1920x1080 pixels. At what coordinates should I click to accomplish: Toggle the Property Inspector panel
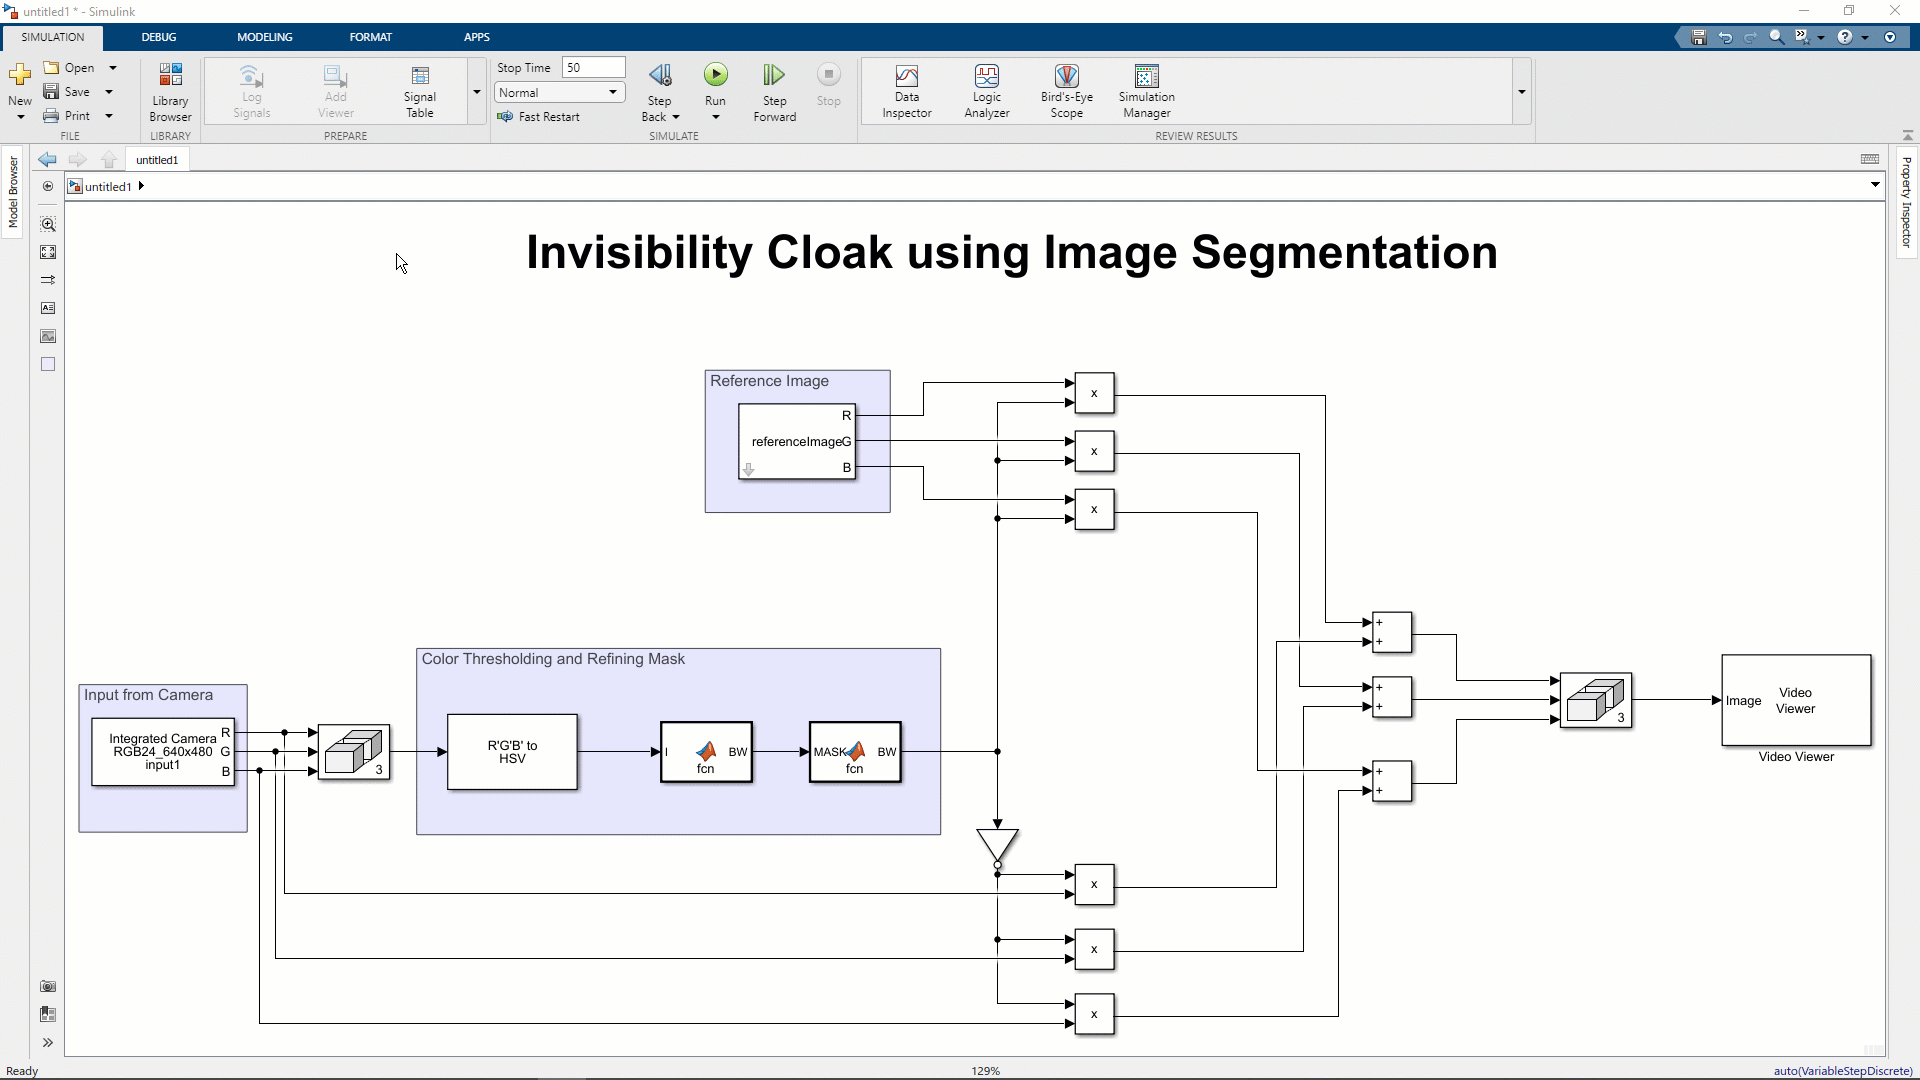(x=1906, y=202)
